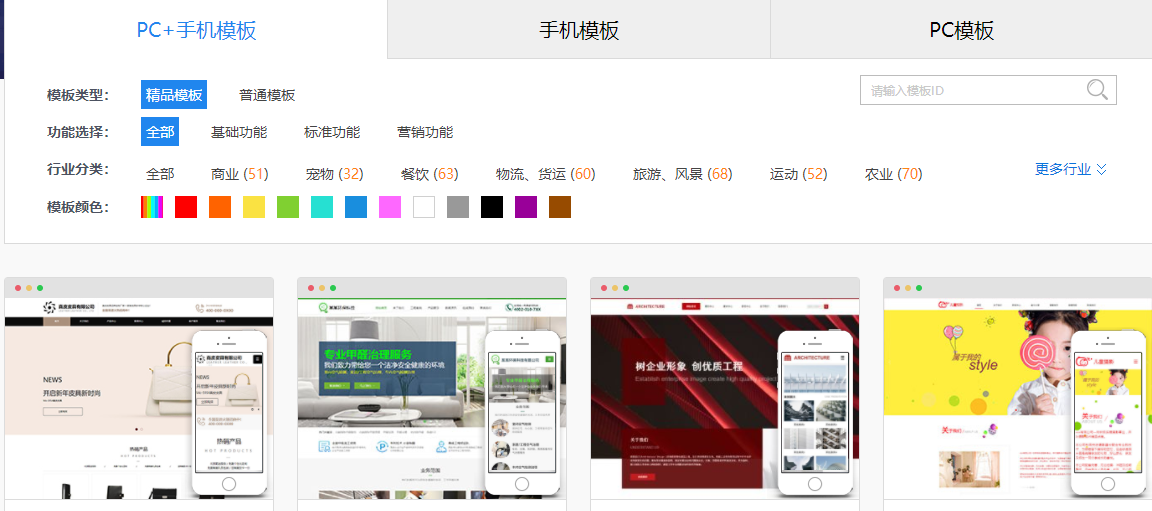
Task: Select 精品模板 template type
Action: click(174, 95)
